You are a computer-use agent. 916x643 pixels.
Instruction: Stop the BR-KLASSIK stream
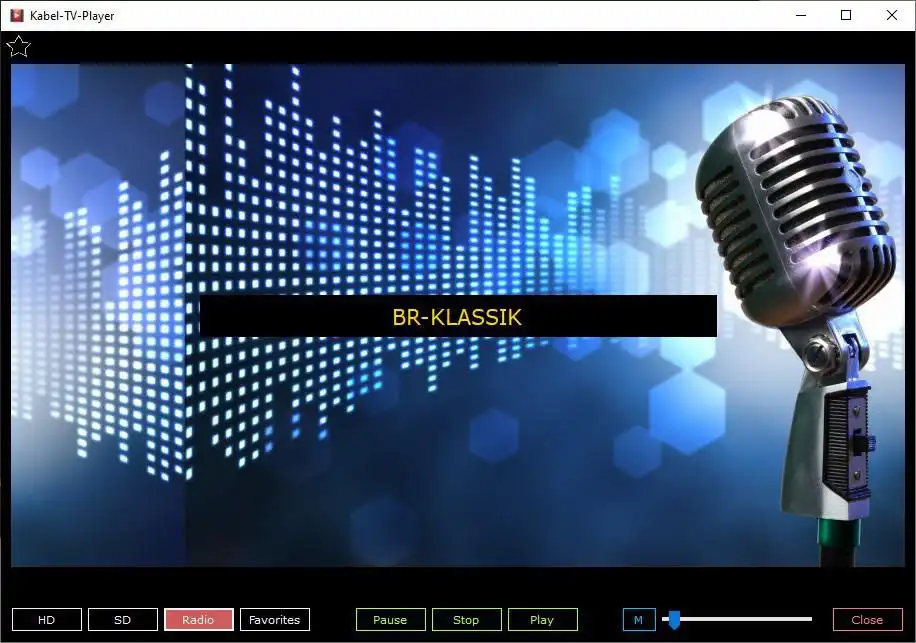(466, 620)
